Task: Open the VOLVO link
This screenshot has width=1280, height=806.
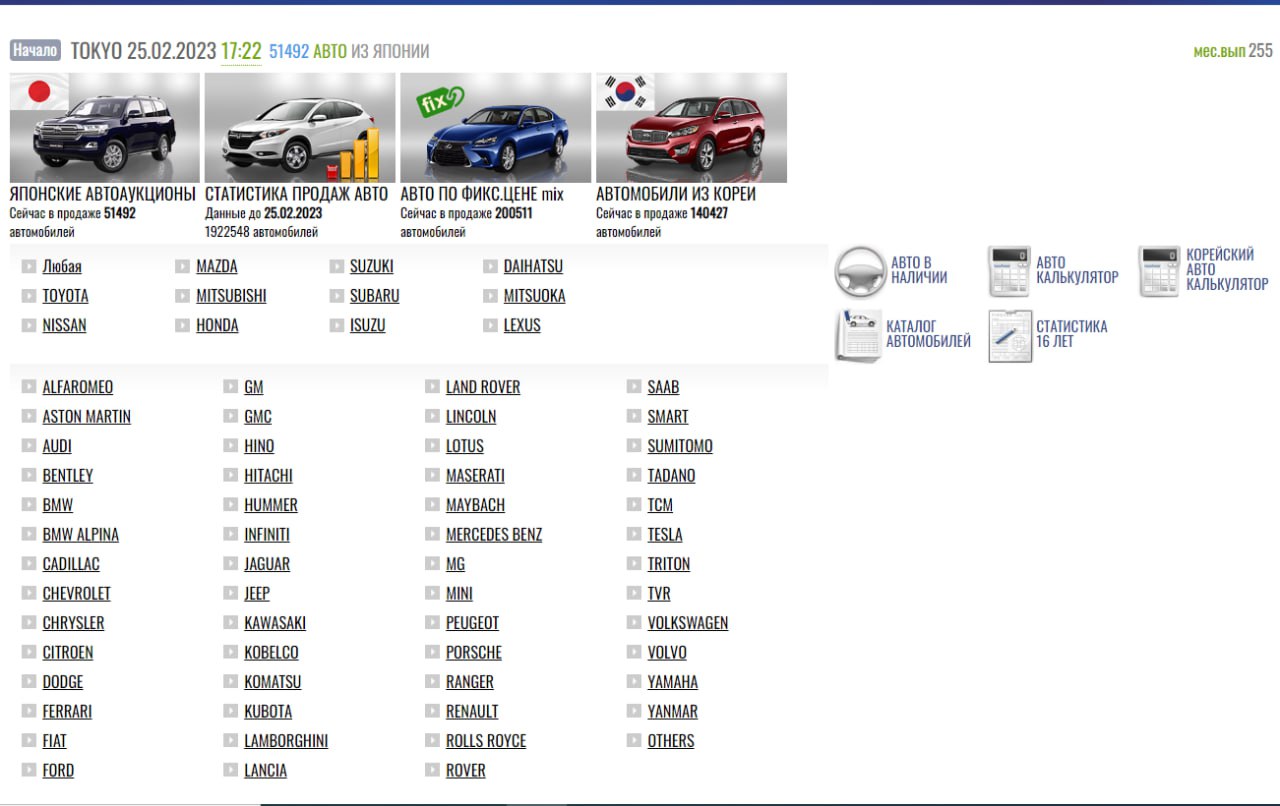Action: point(667,653)
